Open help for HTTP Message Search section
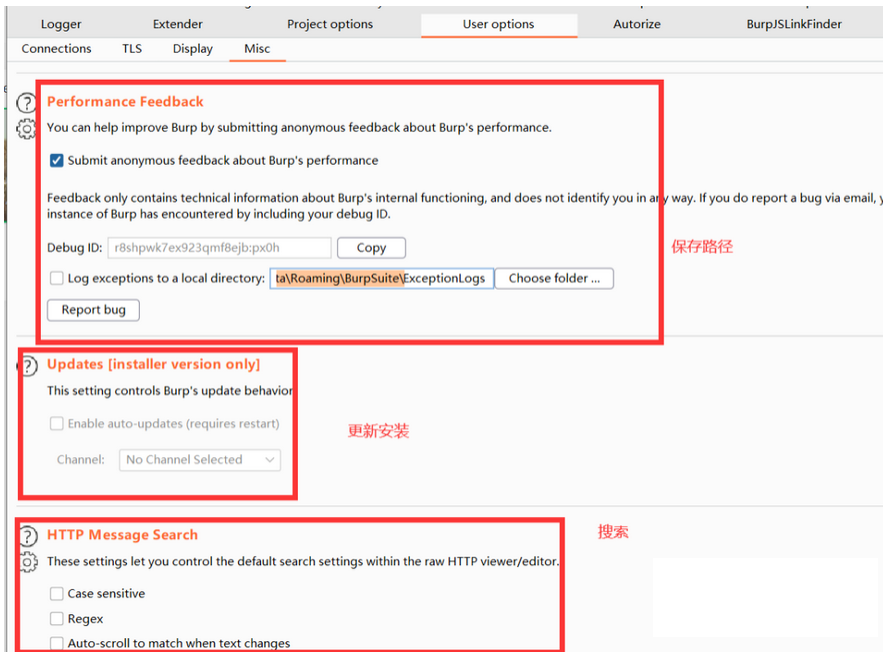Viewport: 883px width, 652px height. point(28,536)
